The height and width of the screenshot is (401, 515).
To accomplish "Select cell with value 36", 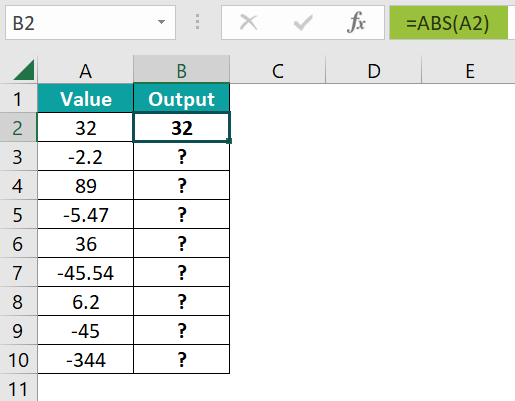I will (86, 244).
